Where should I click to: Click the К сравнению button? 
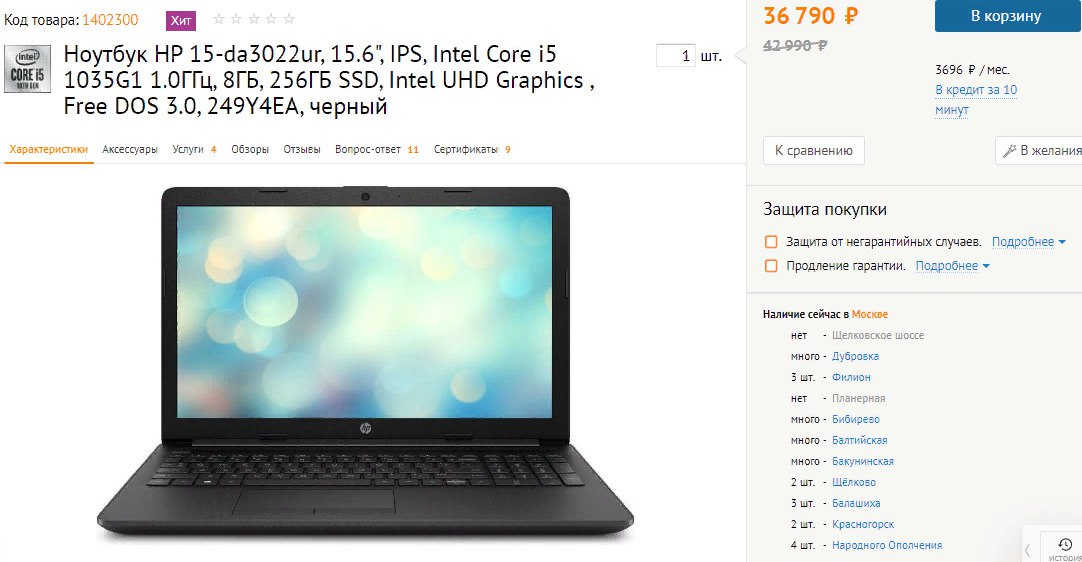[x=814, y=151]
